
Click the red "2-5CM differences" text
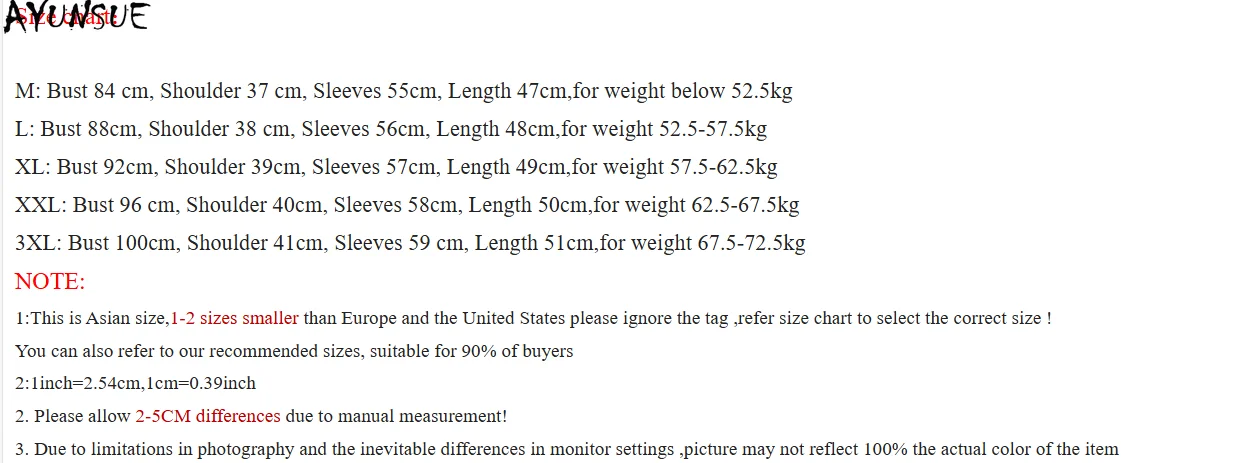208,416
